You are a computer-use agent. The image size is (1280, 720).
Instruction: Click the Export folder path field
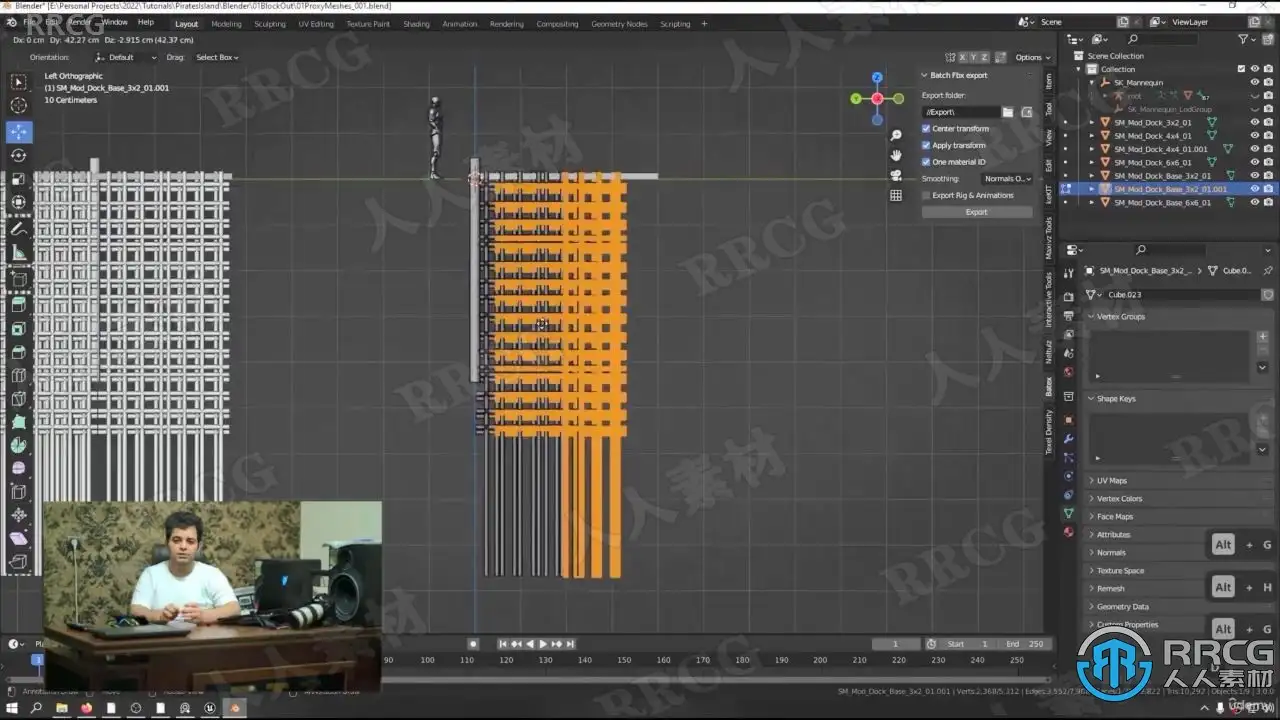coord(960,112)
